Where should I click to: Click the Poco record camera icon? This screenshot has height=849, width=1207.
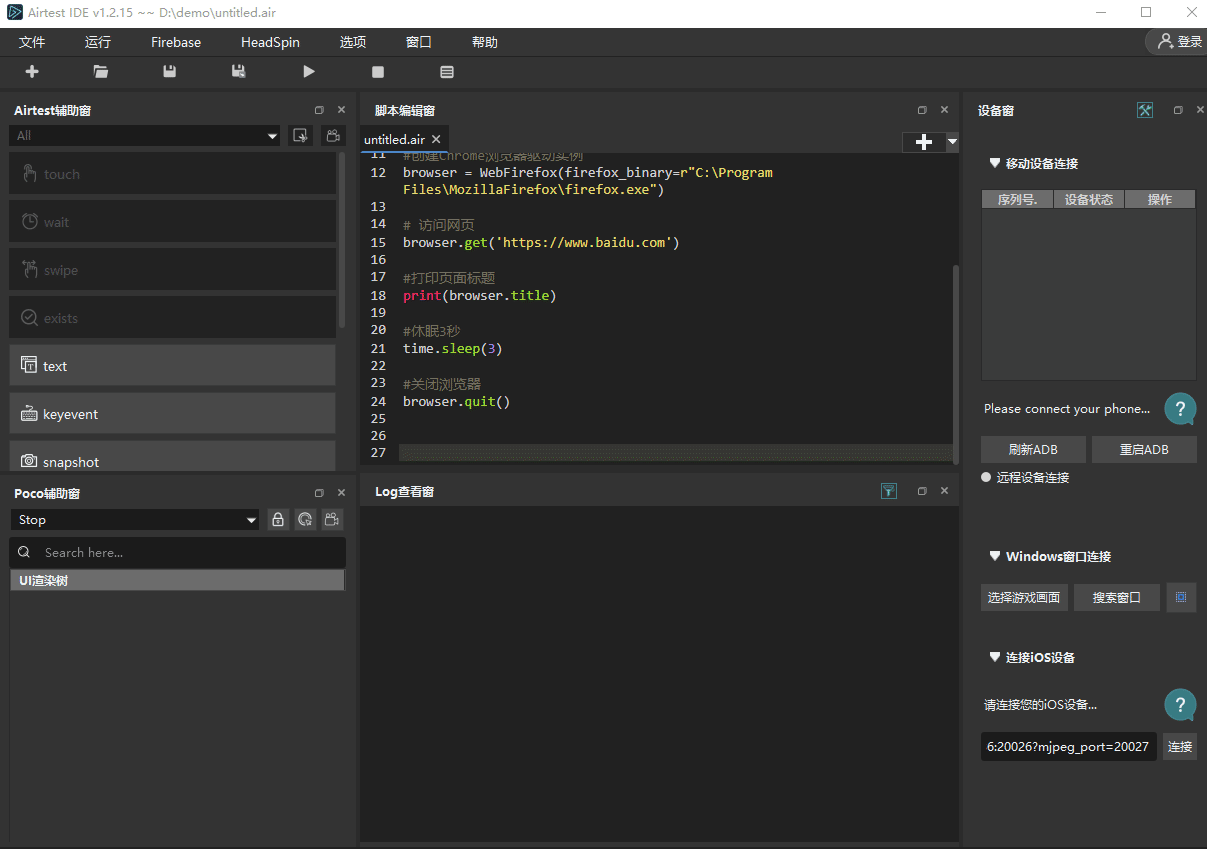(332, 520)
